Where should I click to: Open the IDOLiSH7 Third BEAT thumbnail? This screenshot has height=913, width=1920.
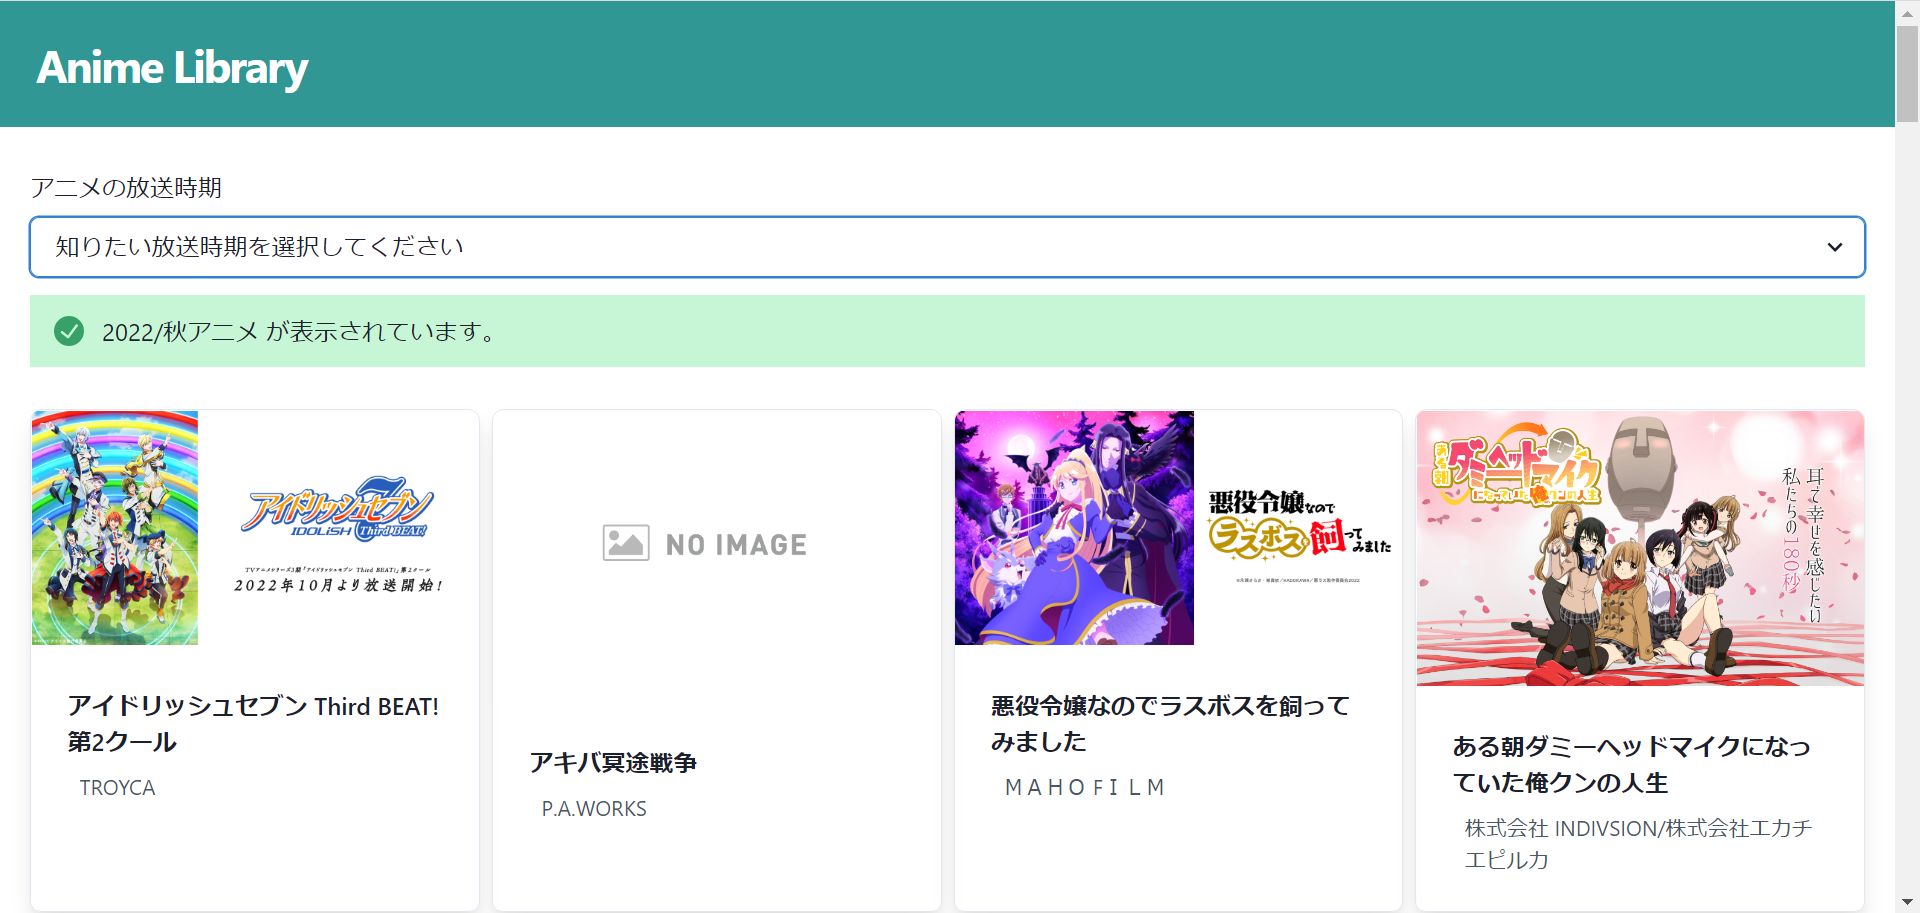point(255,528)
